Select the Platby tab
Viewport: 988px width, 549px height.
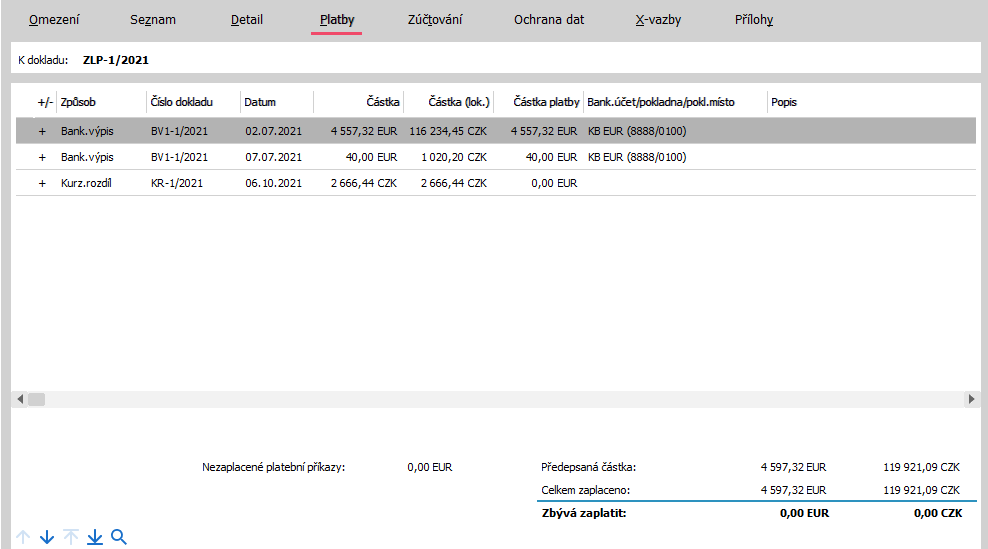click(x=337, y=20)
